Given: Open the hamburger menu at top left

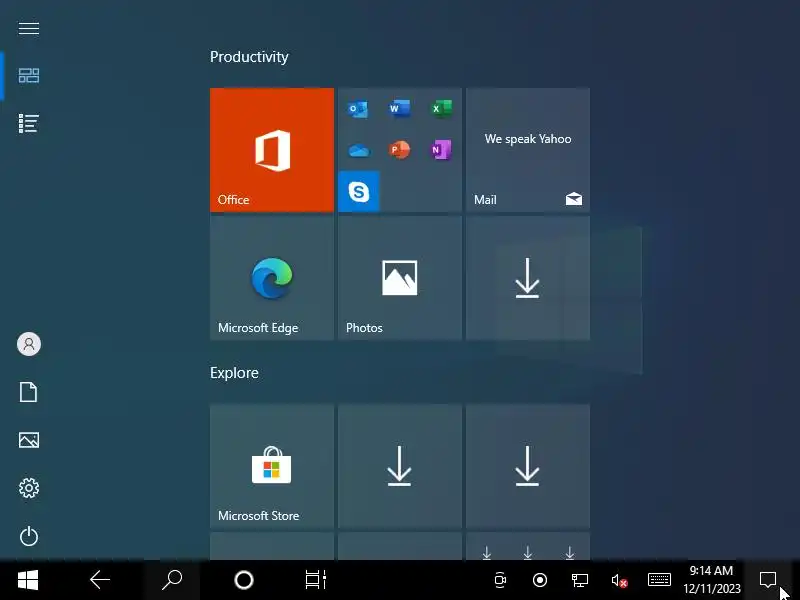Looking at the screenshot, I should click(x=29, y=28).
